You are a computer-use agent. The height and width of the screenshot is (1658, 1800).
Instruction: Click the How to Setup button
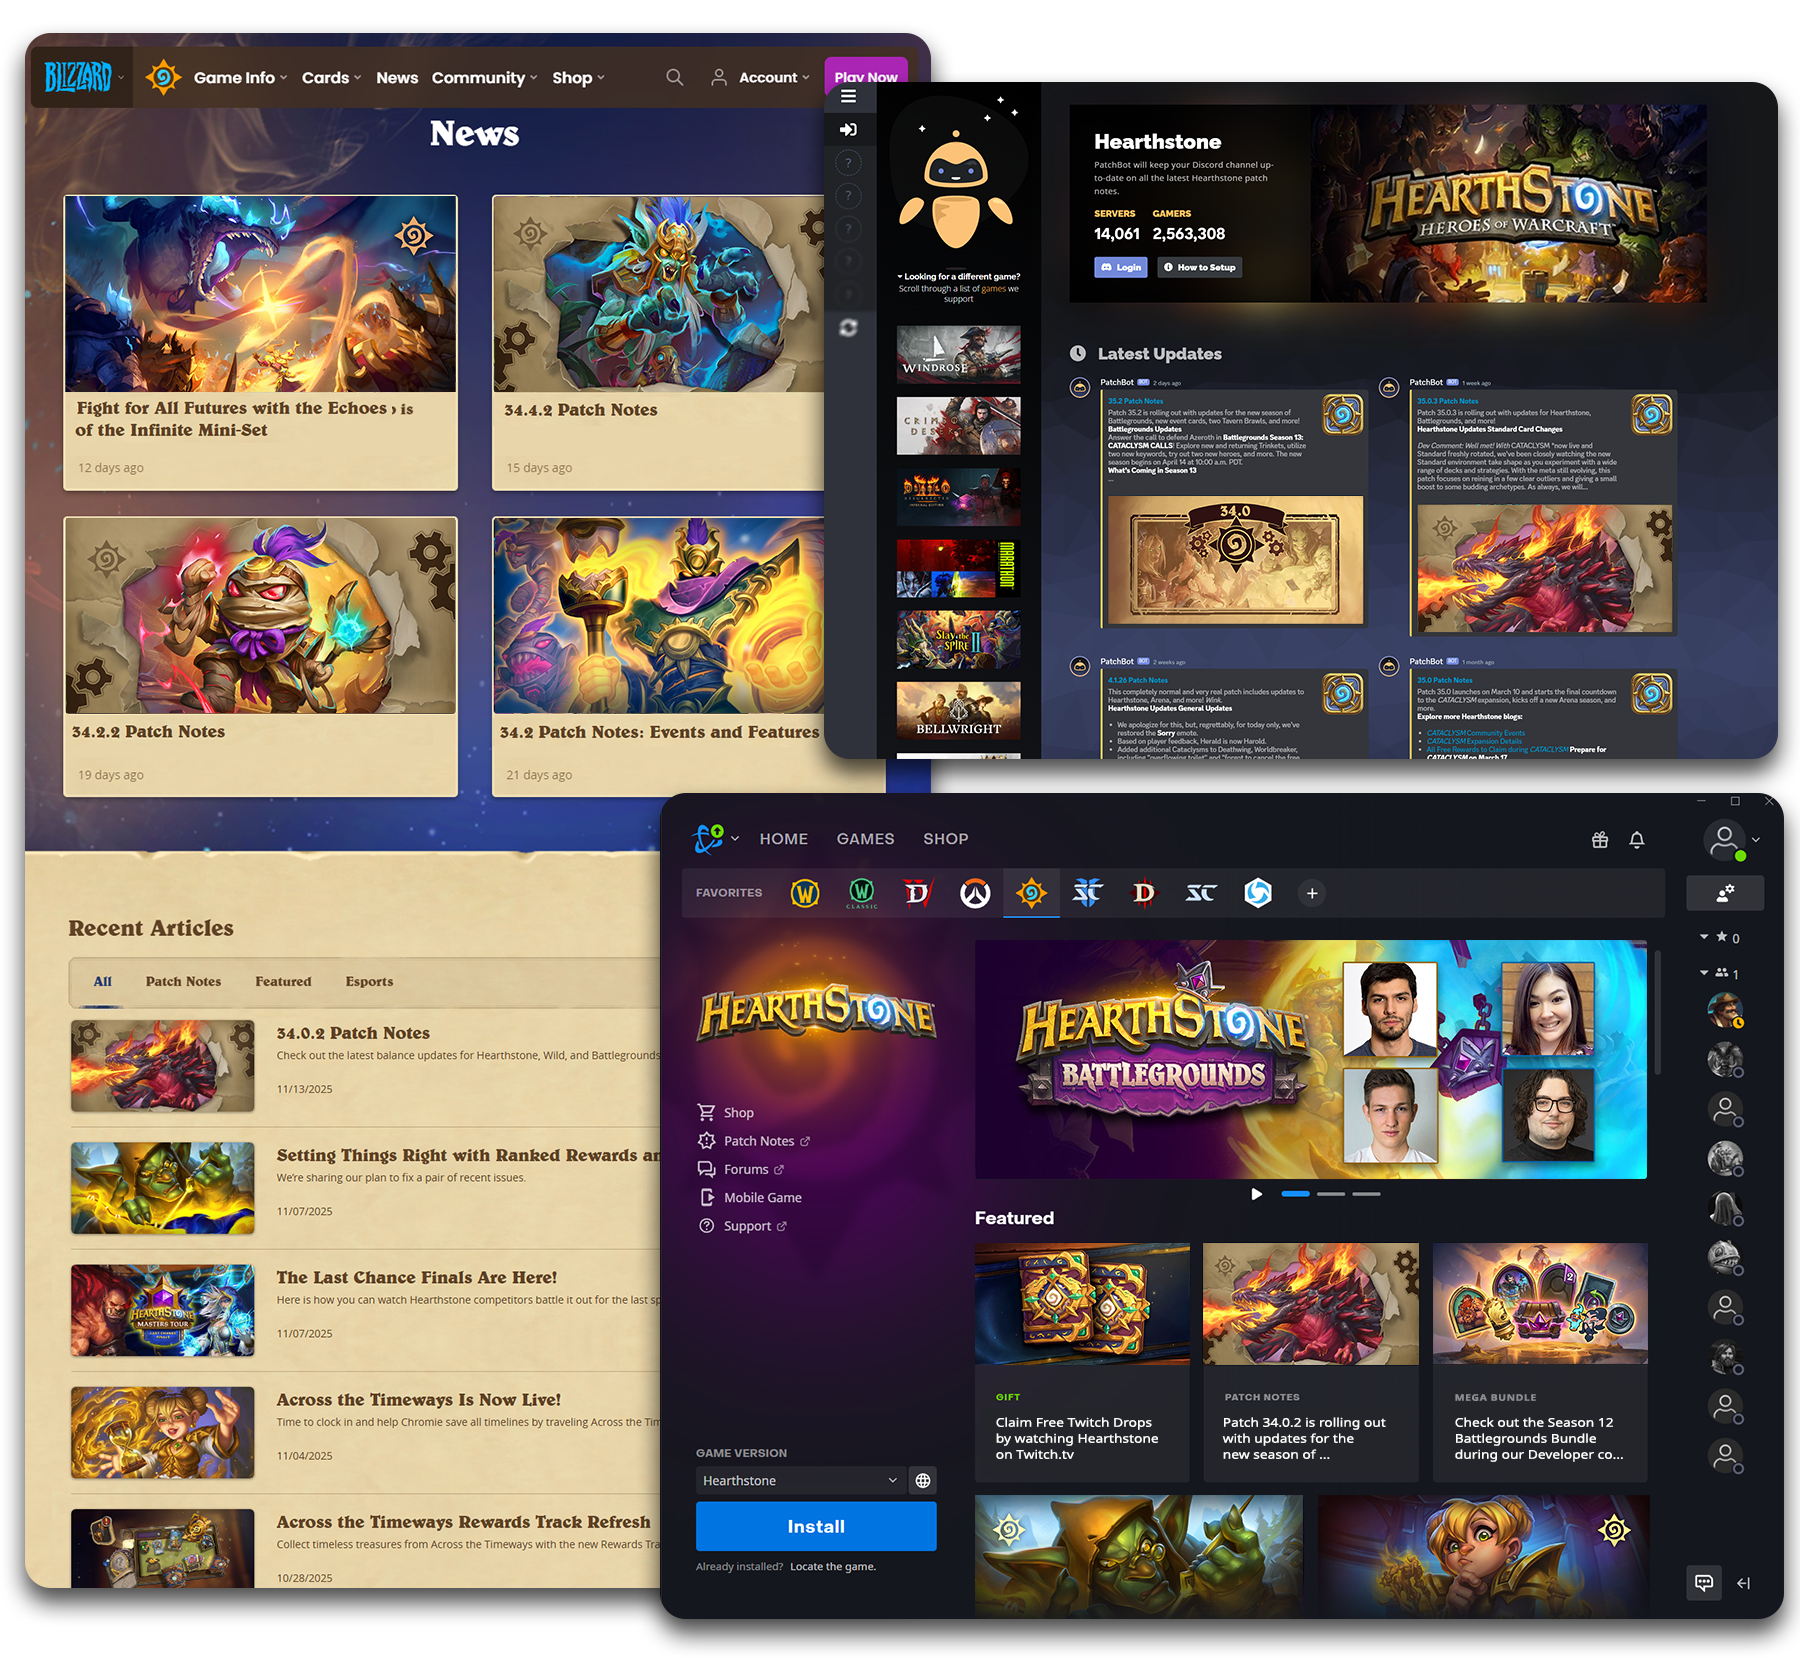(1199, 267)
